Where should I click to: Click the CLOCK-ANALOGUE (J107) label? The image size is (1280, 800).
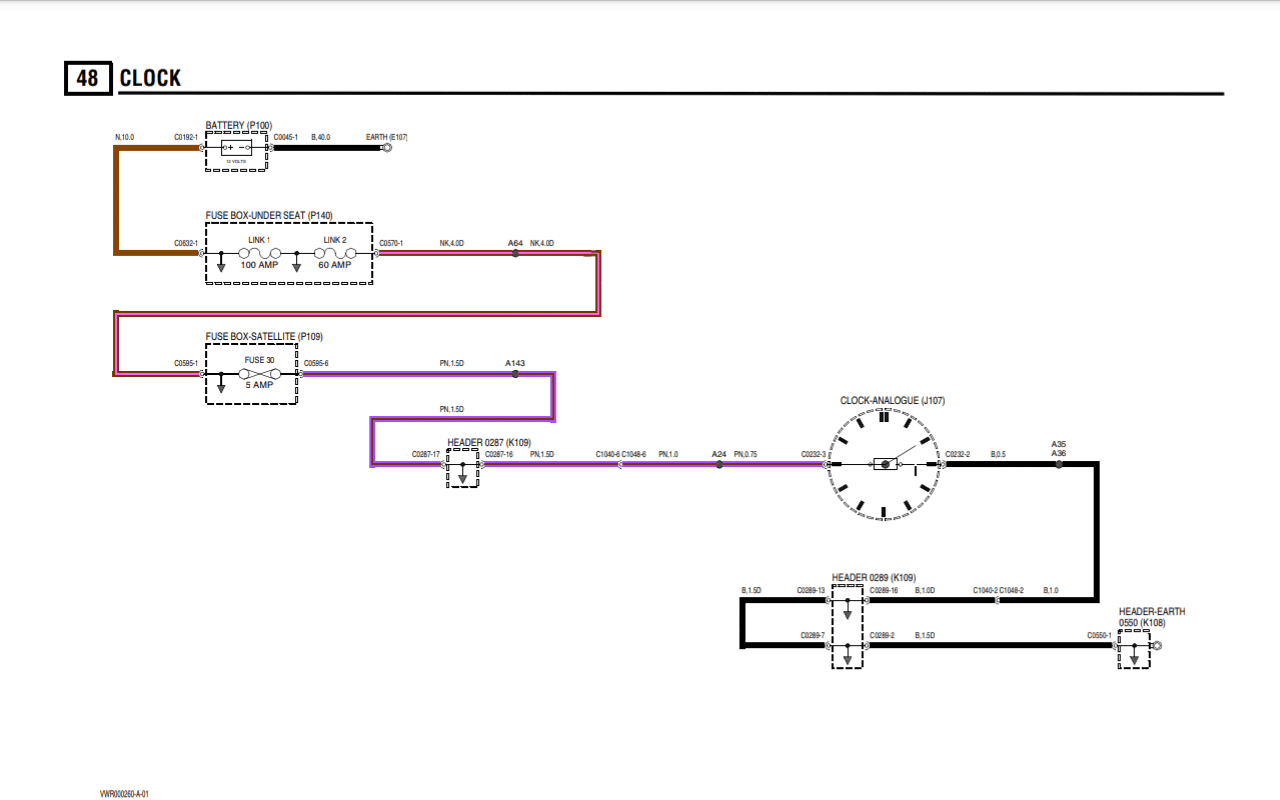[892, 400]
